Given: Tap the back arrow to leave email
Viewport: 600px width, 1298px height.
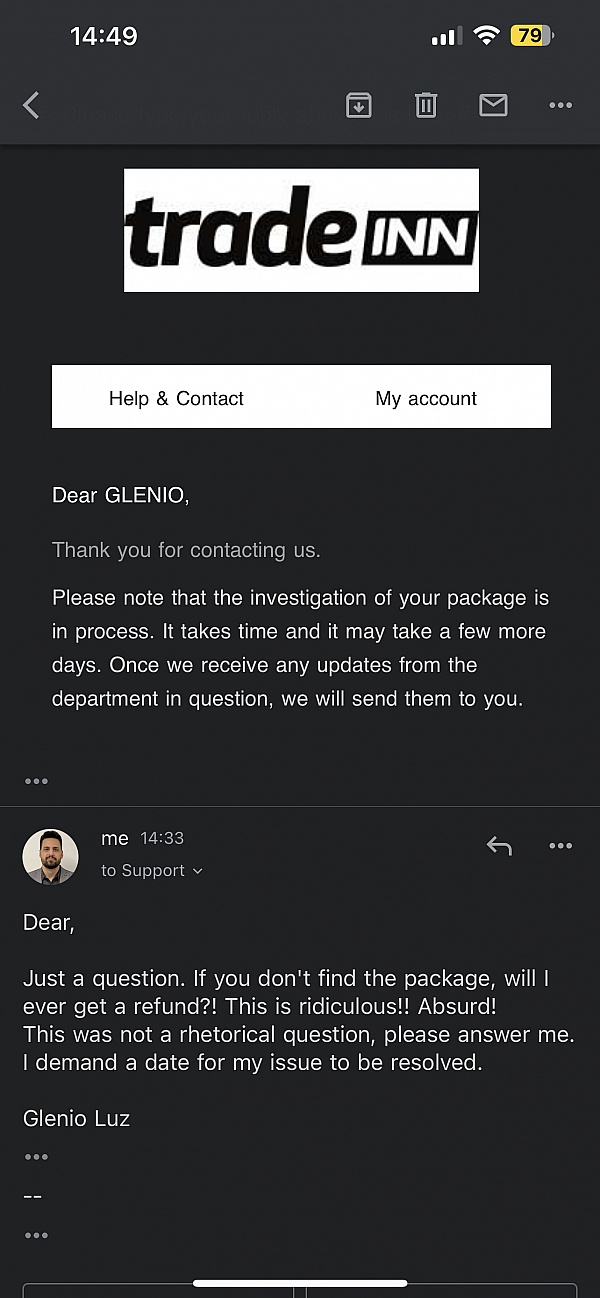Looking at the screenshot, I should tap(32, 105).
